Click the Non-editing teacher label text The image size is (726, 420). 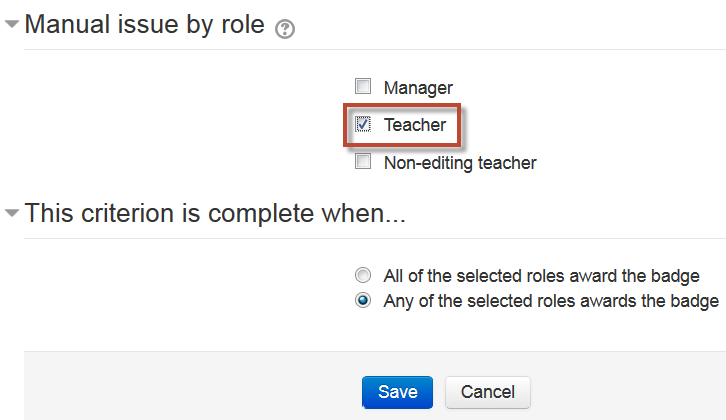(460, 163)
